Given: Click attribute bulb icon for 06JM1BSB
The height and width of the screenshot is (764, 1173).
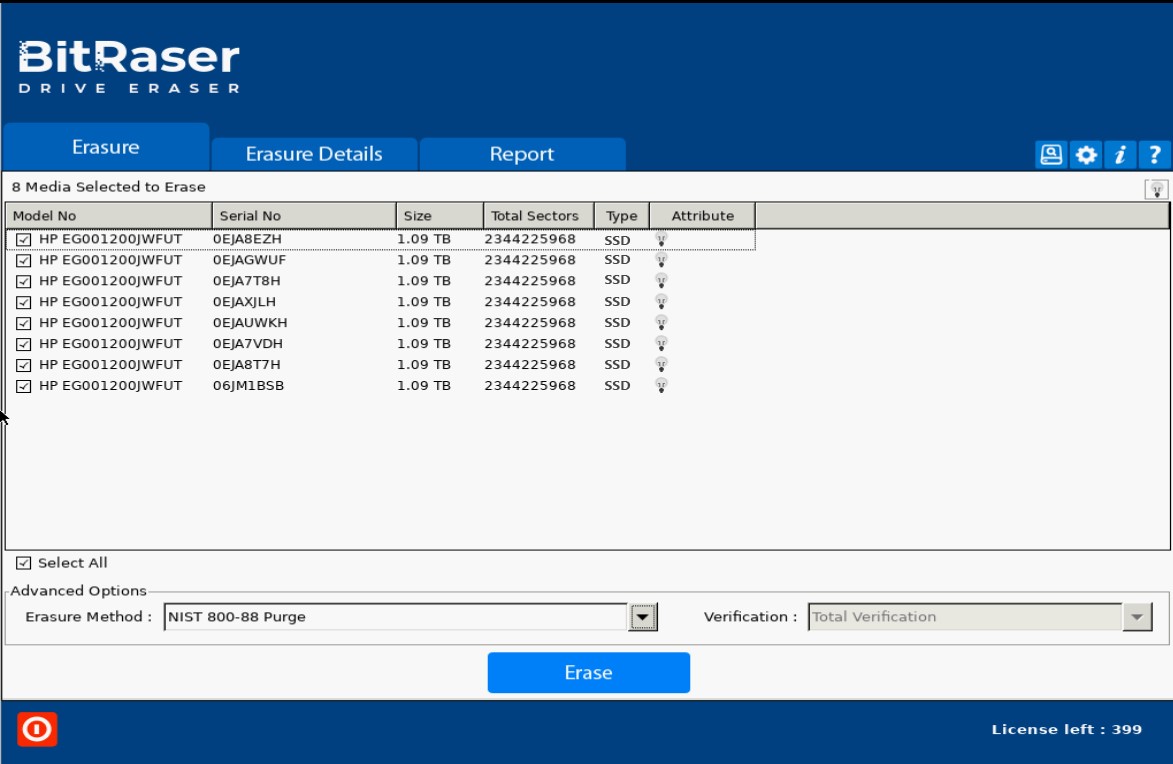Looking at the screenshot, I should pos(661,386).
